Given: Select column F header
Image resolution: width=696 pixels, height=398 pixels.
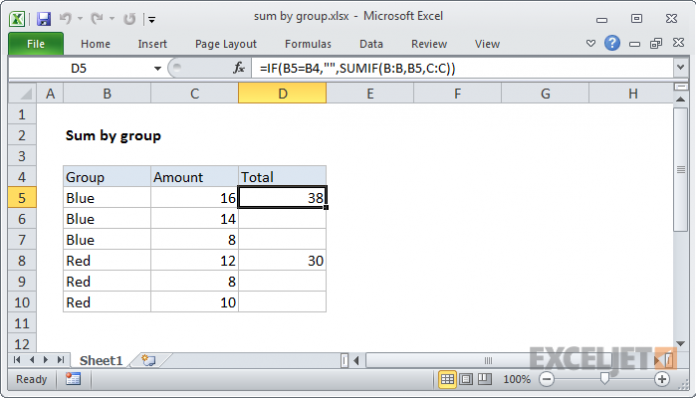Looking at the screenshot, I should pyautogui.click(x=457, y=94).
